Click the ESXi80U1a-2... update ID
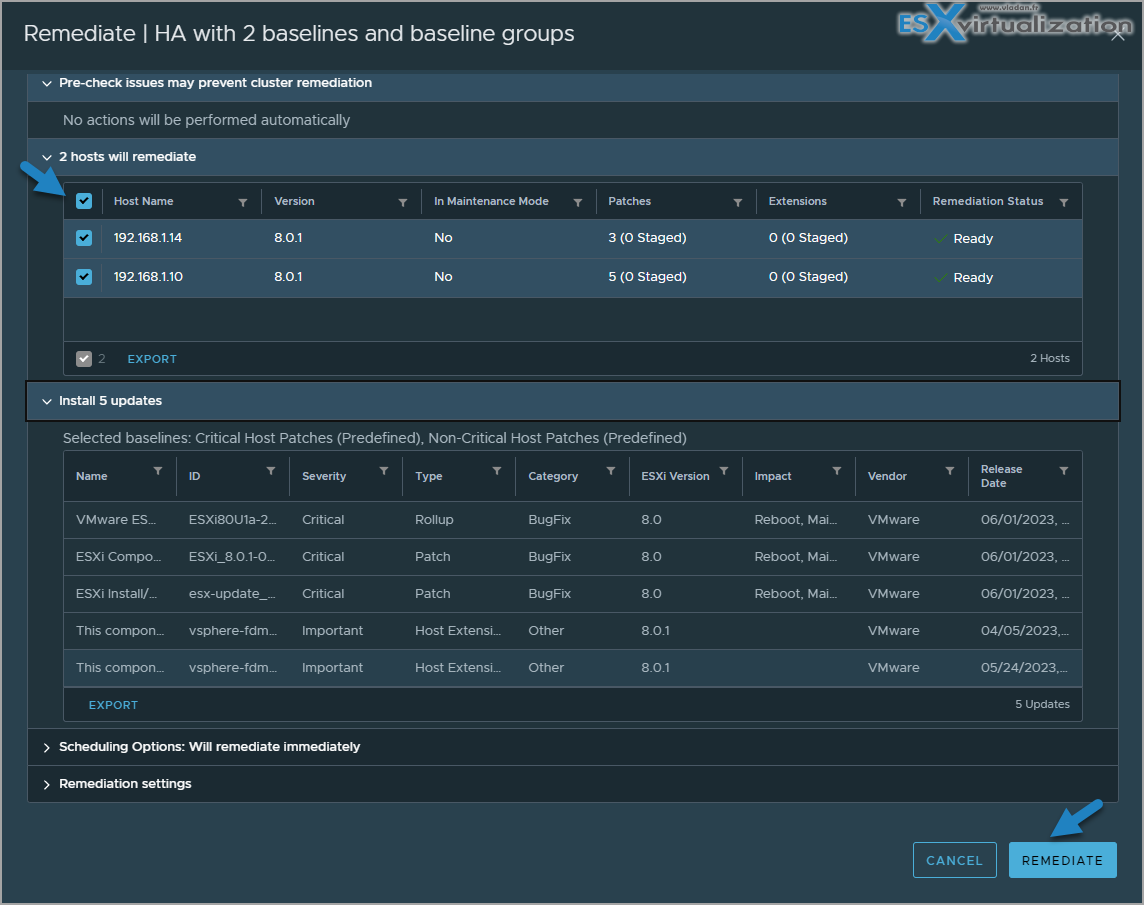The height and width of the screenshot is (905, 1144). click(x=233, y=520)
